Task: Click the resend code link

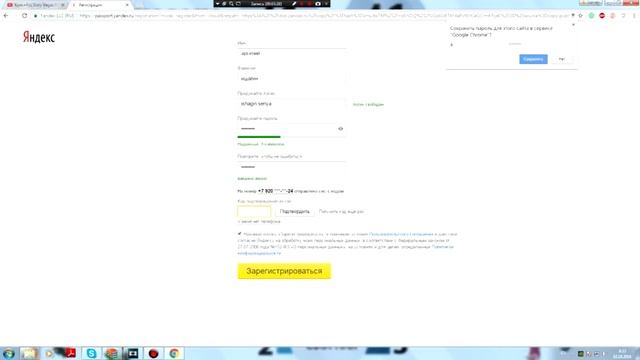Action: click(341, 211)
